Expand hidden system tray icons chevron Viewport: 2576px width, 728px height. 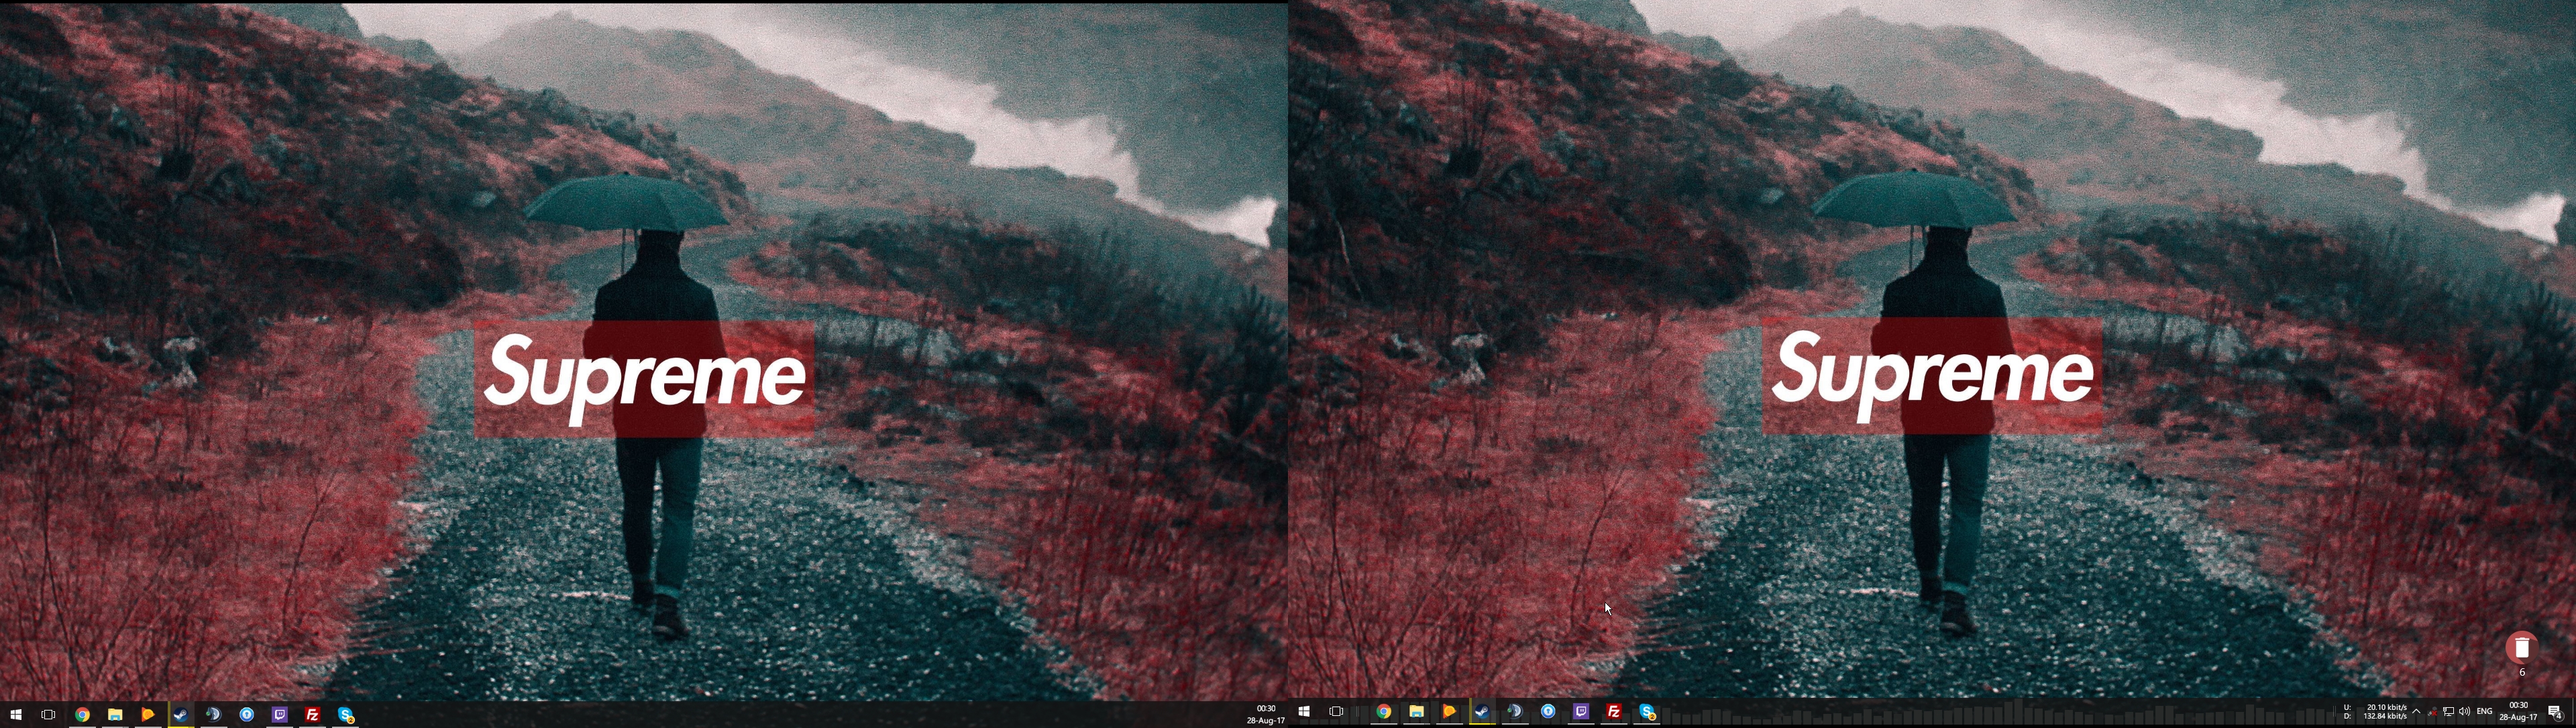2416,711
